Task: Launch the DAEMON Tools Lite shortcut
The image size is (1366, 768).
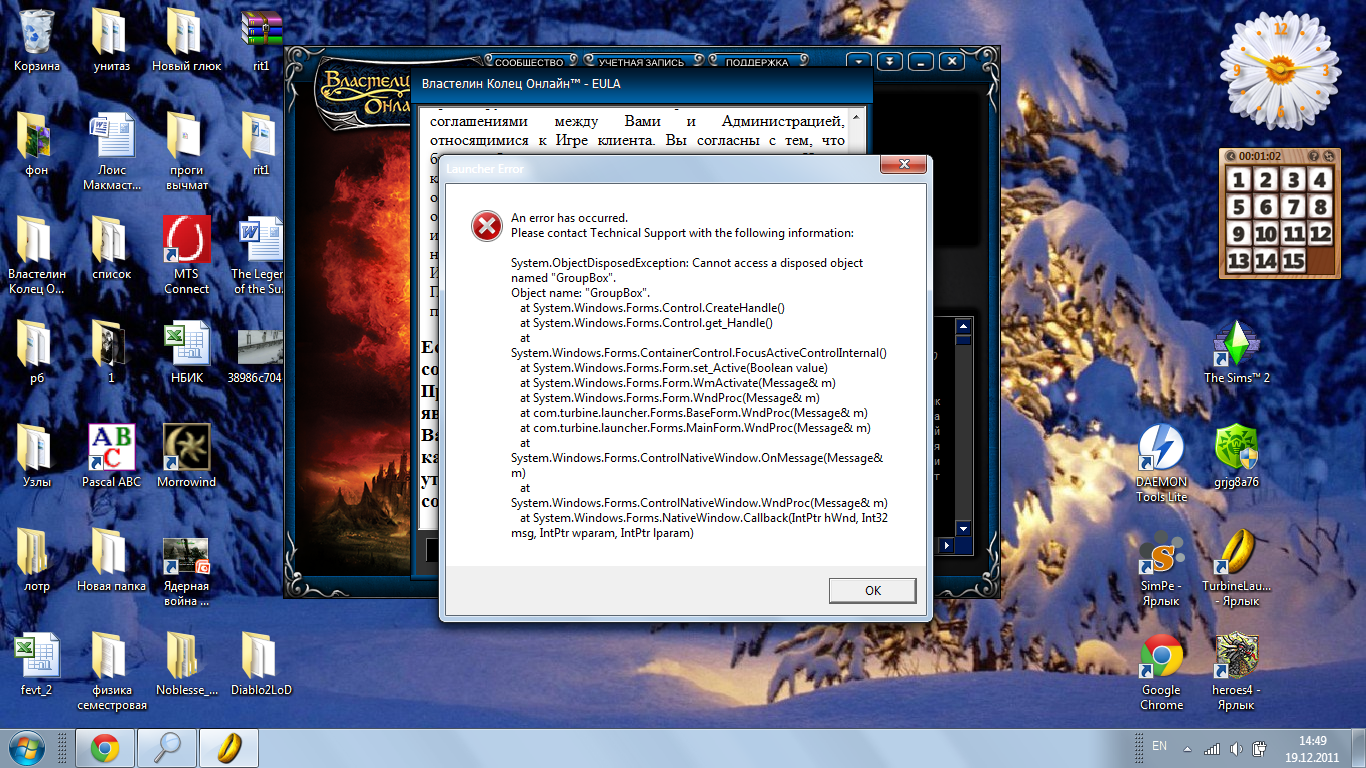Action: click(1161, 463)
